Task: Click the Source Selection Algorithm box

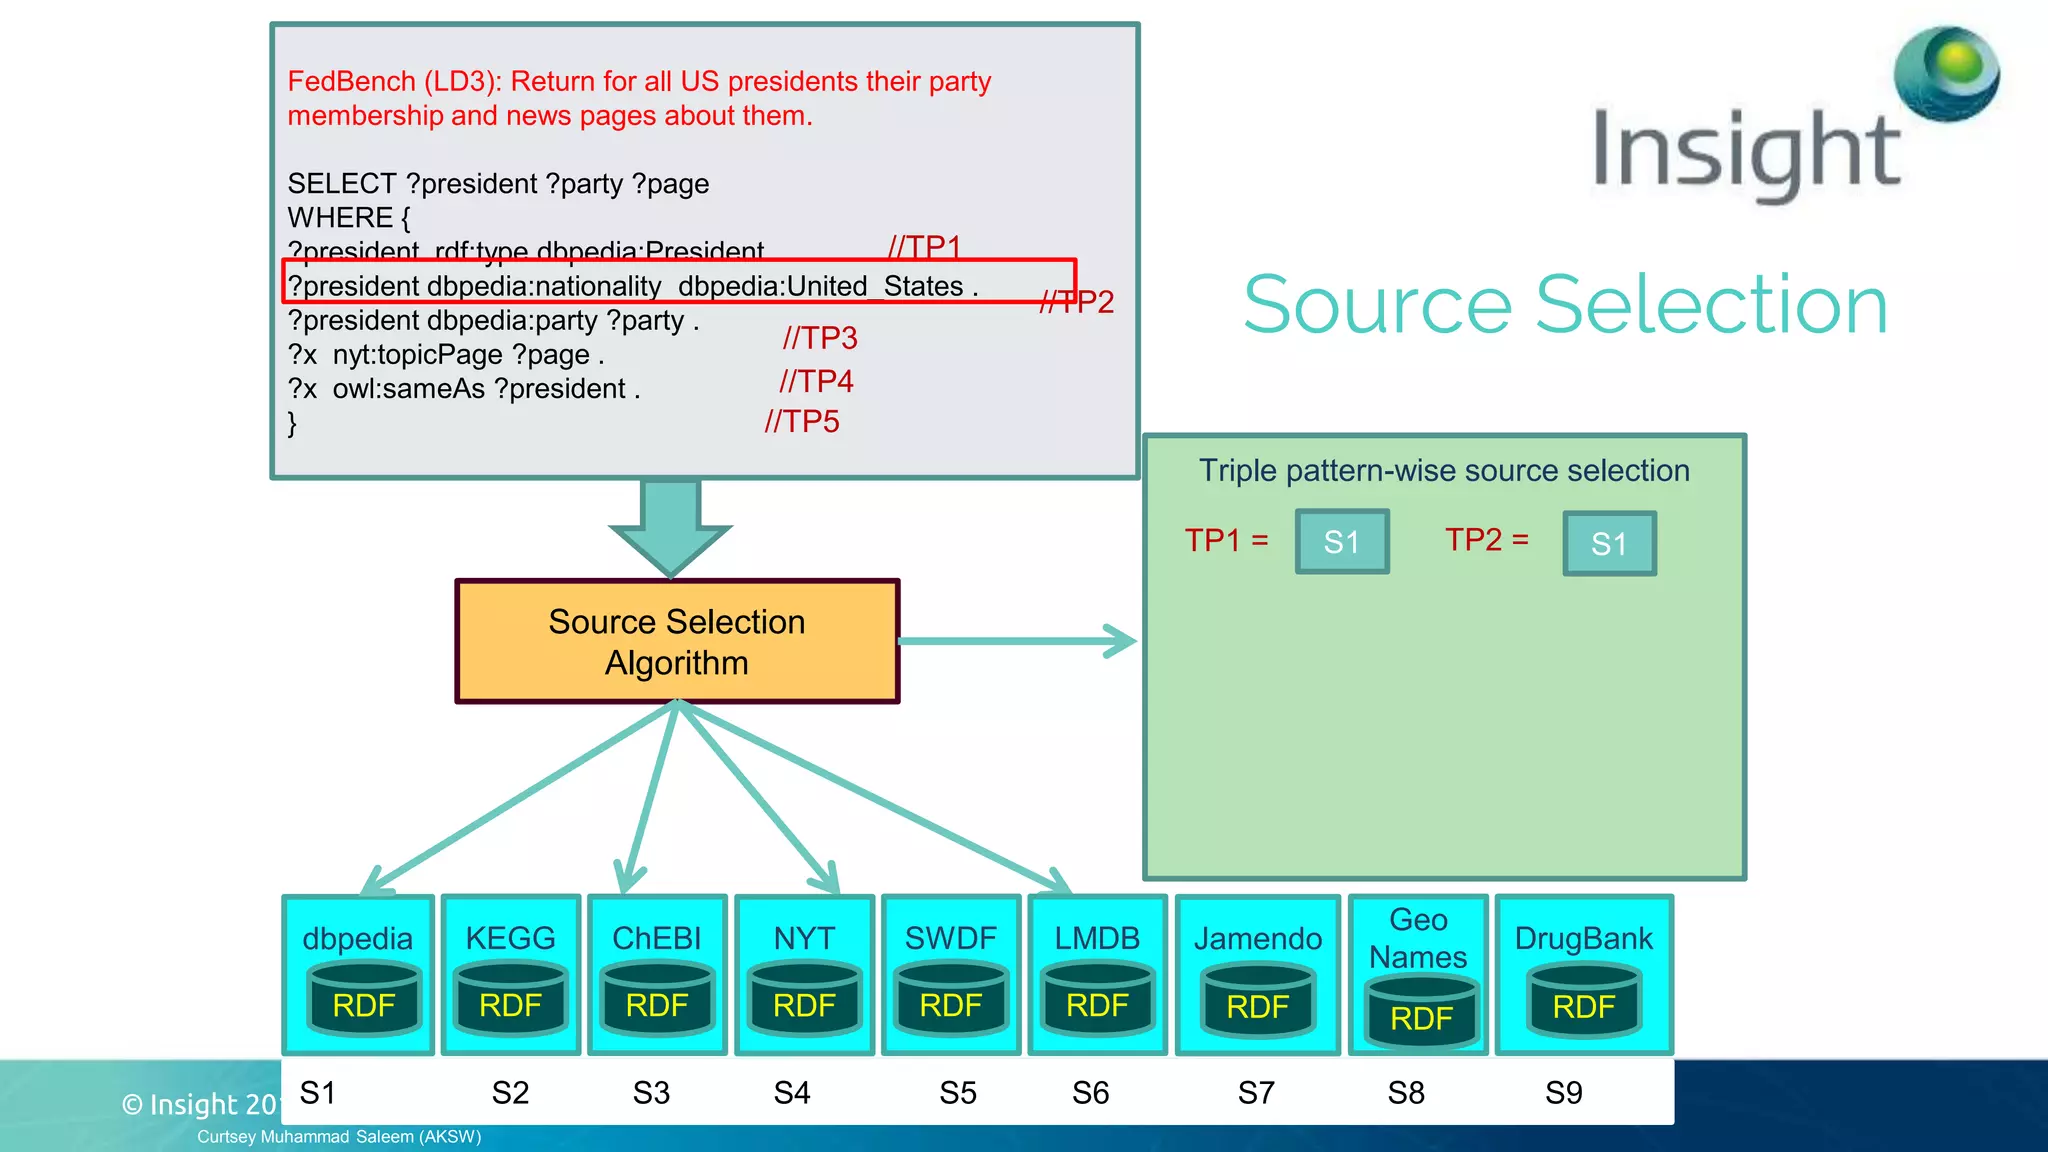Action: pos(677,642)
